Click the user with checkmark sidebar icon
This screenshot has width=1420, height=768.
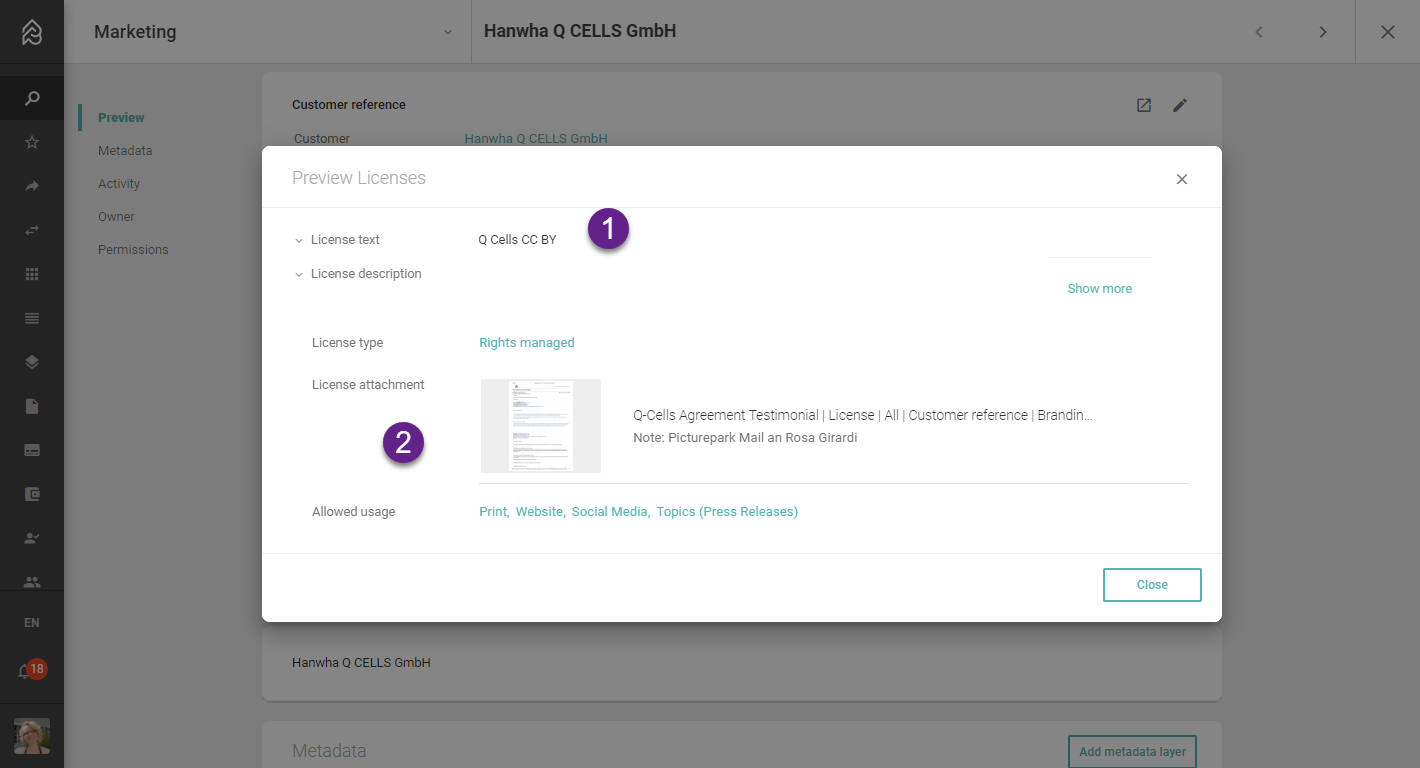tap(32, 538)
